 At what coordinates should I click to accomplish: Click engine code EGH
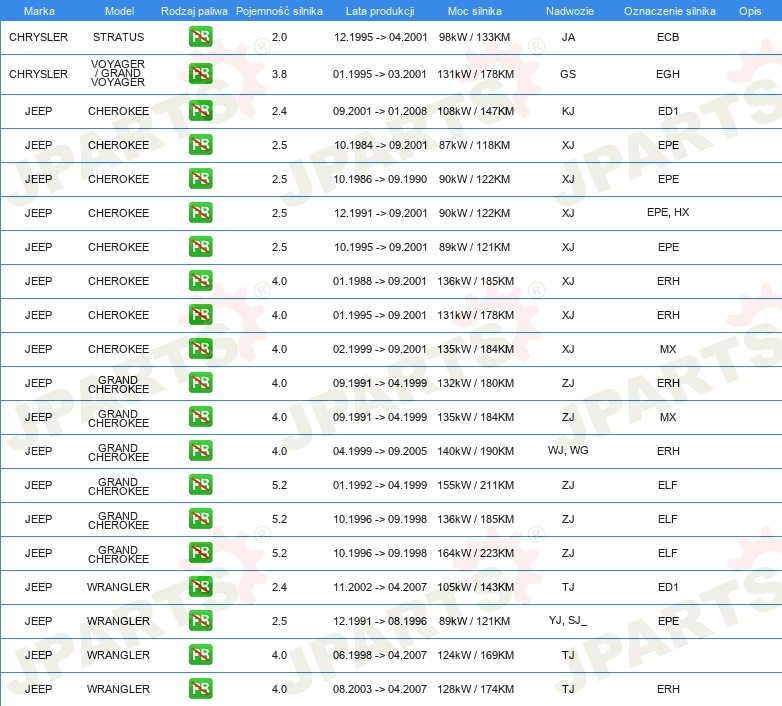pos(668,74)
